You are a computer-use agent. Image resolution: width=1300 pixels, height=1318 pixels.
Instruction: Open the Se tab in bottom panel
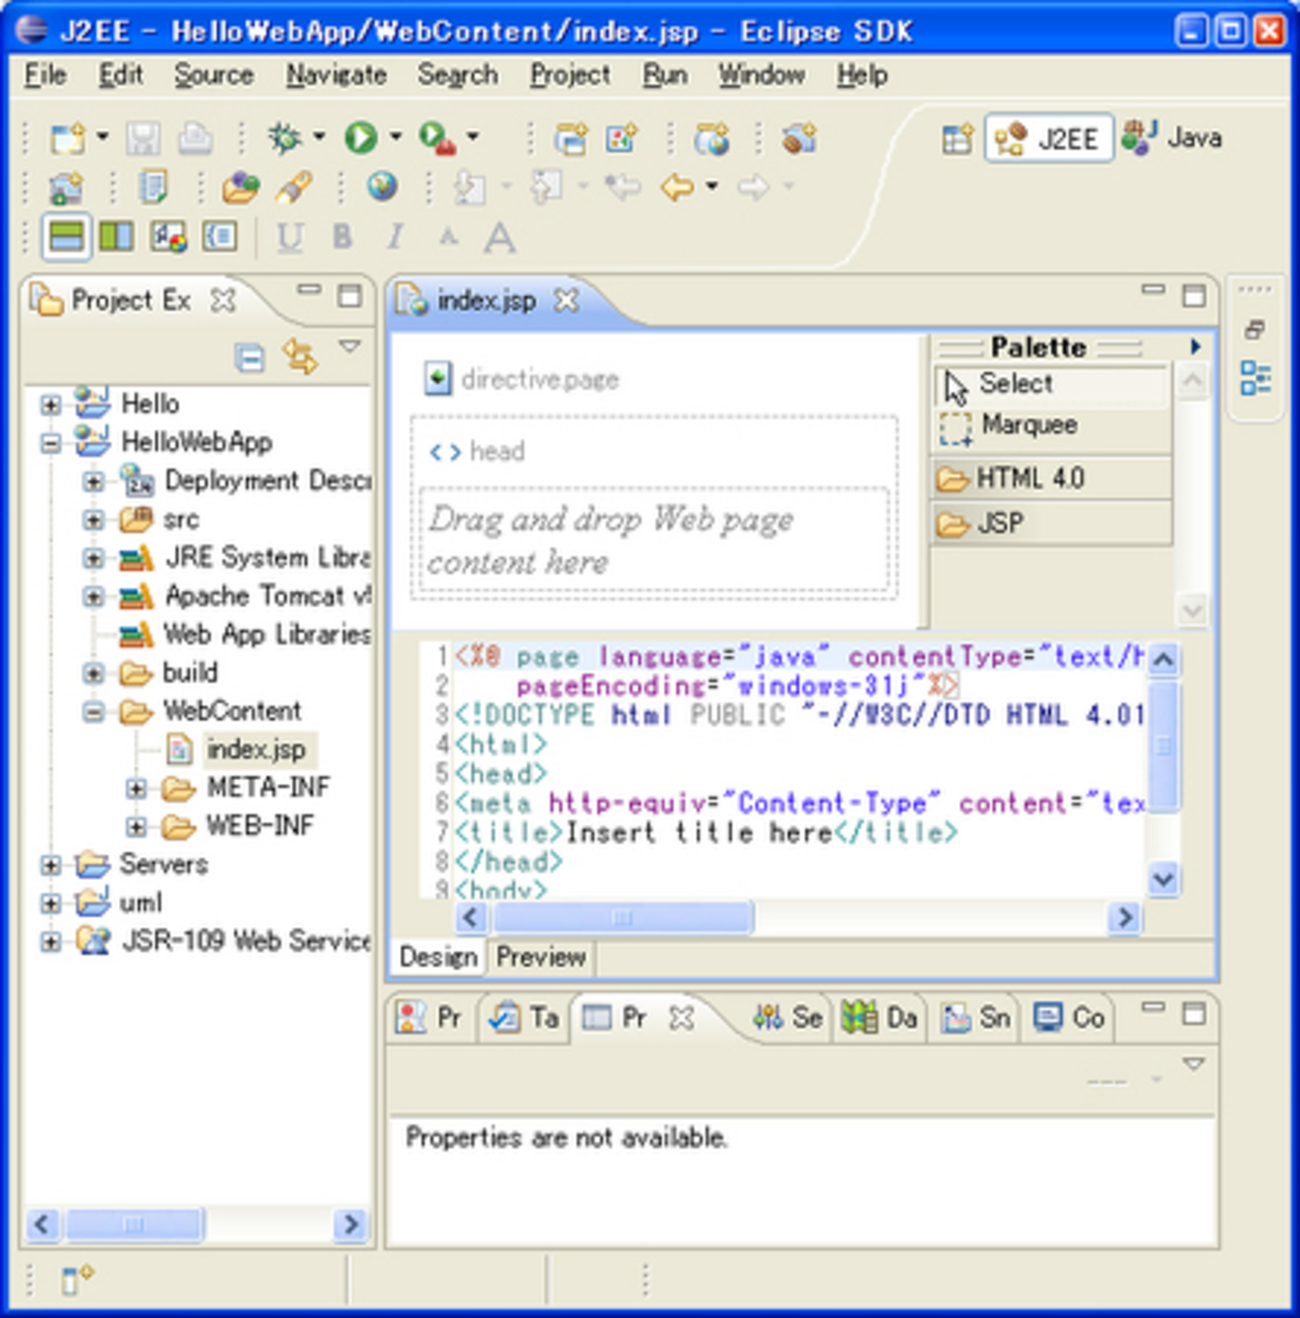788,1018
